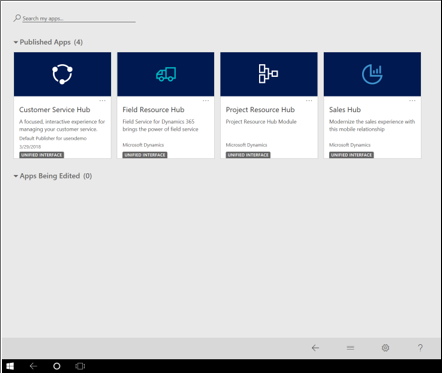
Task: Click Default Publisher for usendemo text
Action: coord(53,138)
